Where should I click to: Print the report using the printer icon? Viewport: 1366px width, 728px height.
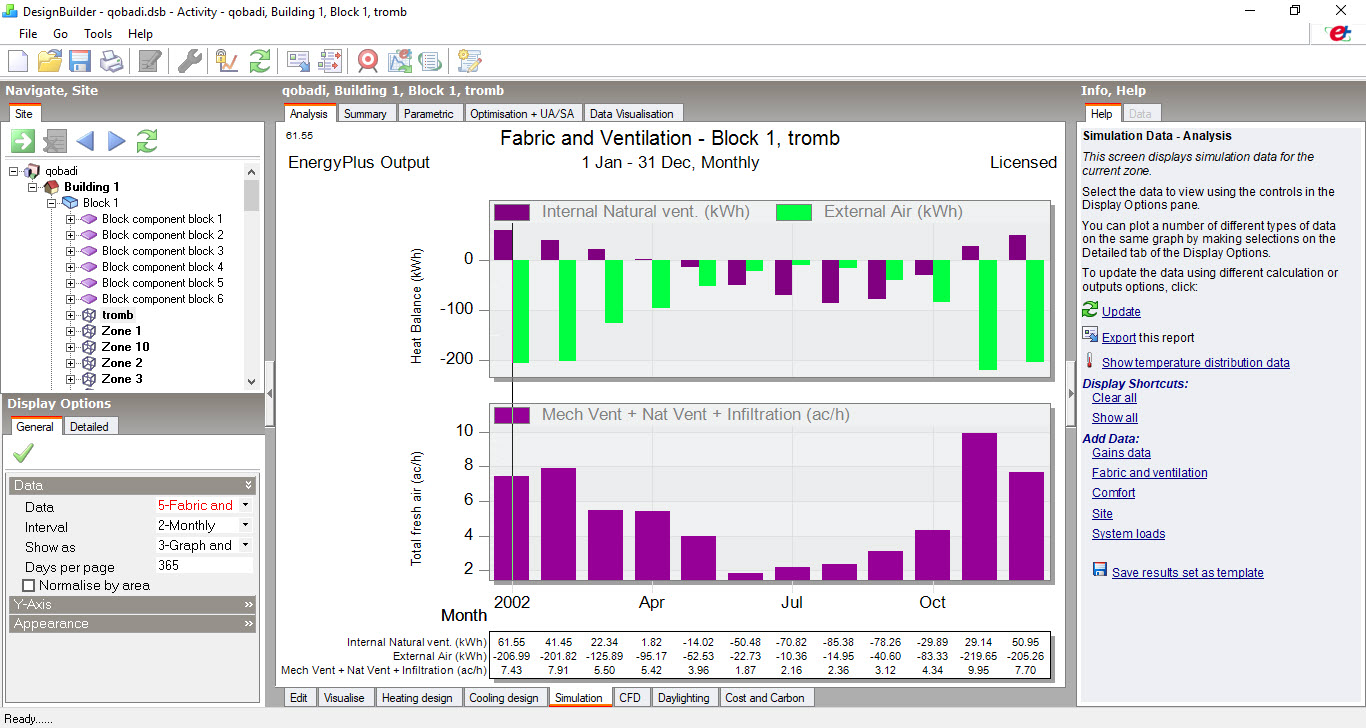pos(111,61)
